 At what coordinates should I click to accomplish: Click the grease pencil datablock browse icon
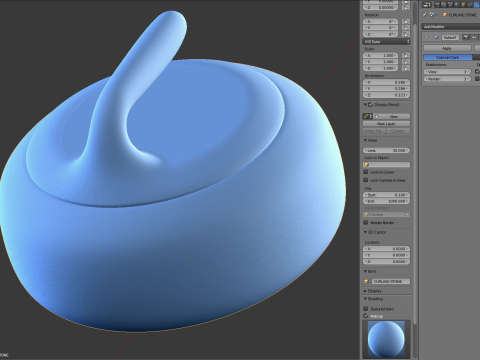(368, 116)
